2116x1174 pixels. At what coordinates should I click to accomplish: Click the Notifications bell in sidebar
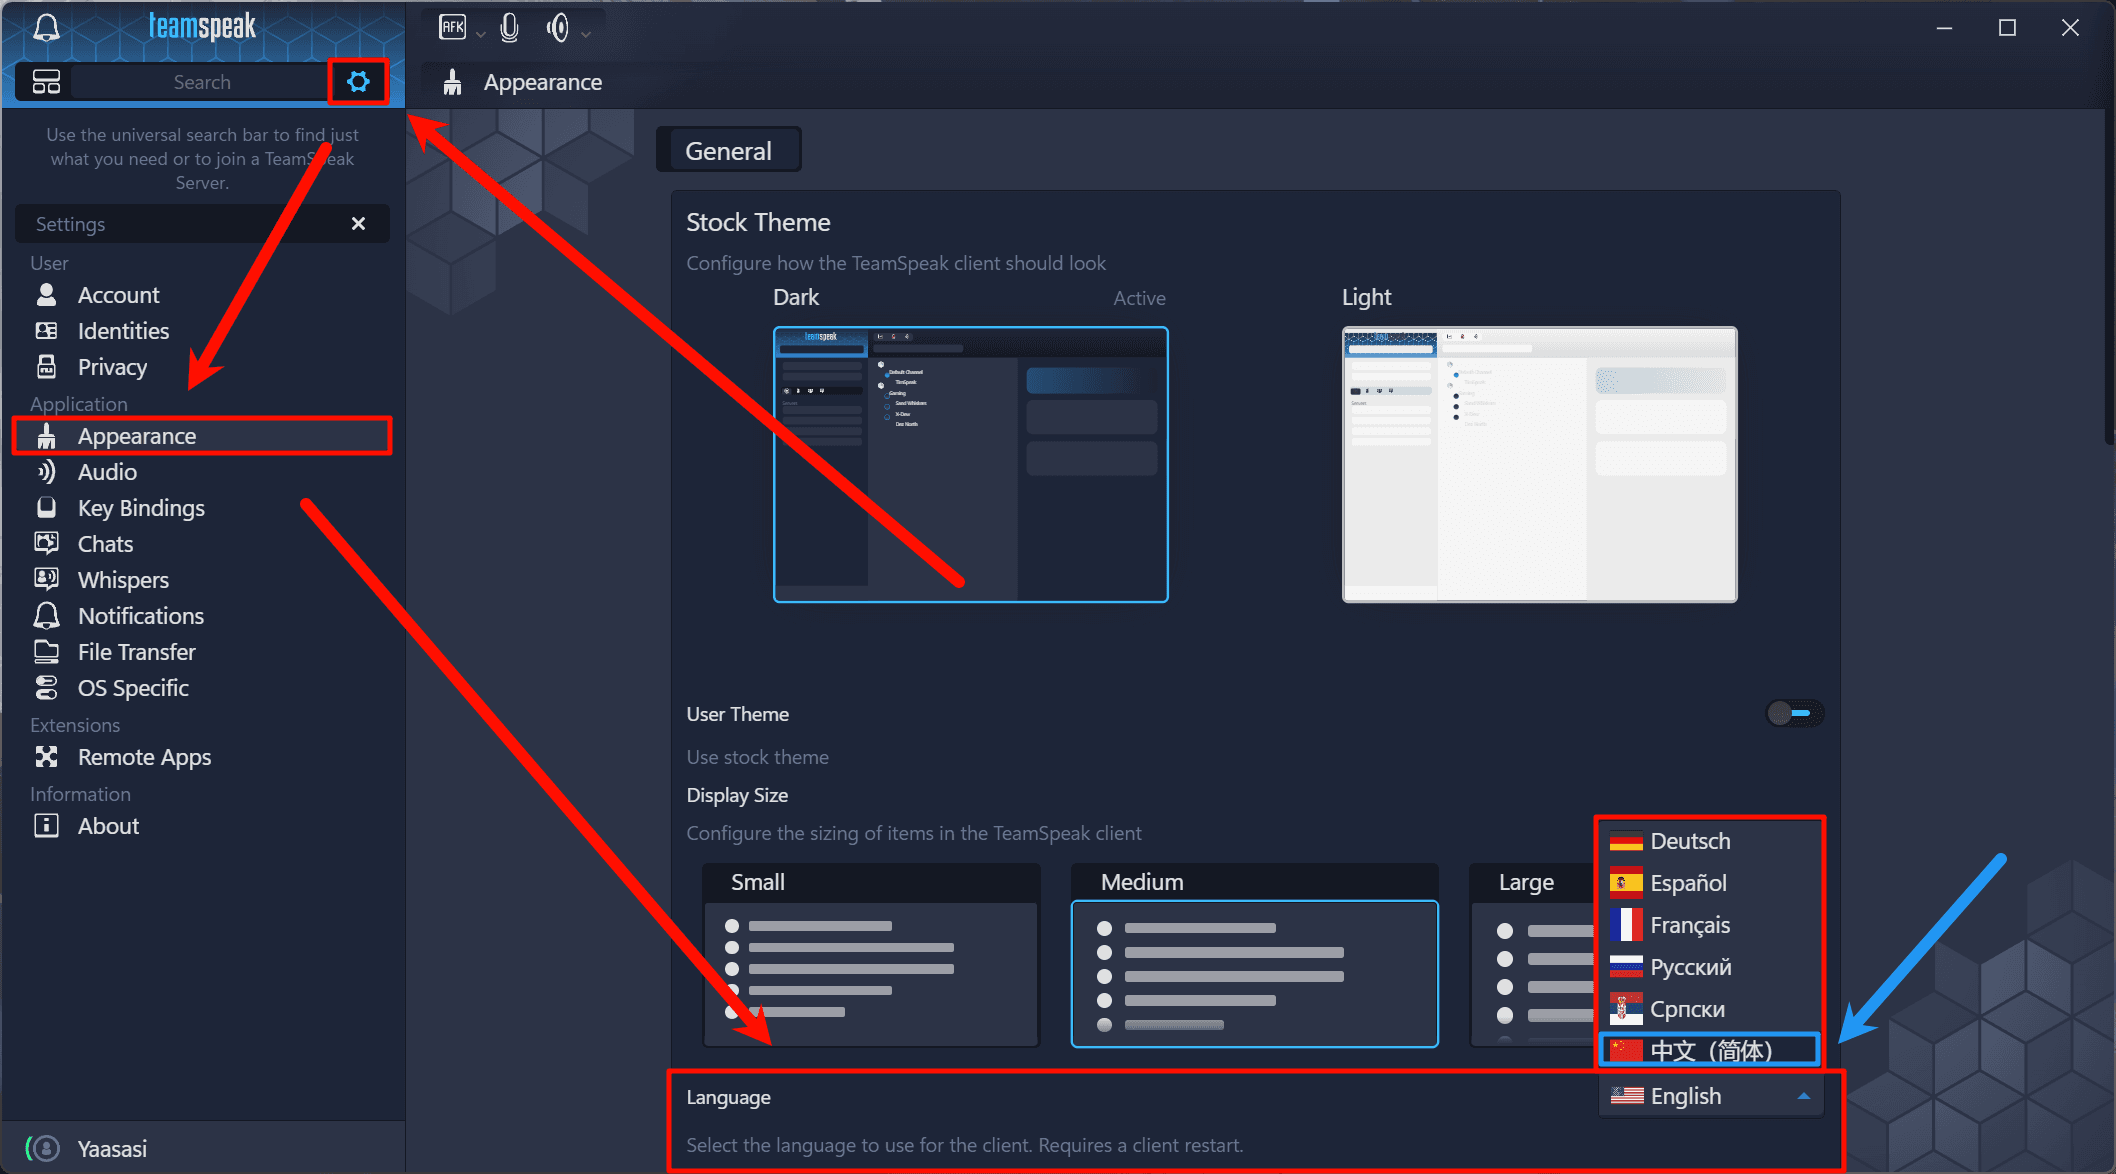coord(46,616)
